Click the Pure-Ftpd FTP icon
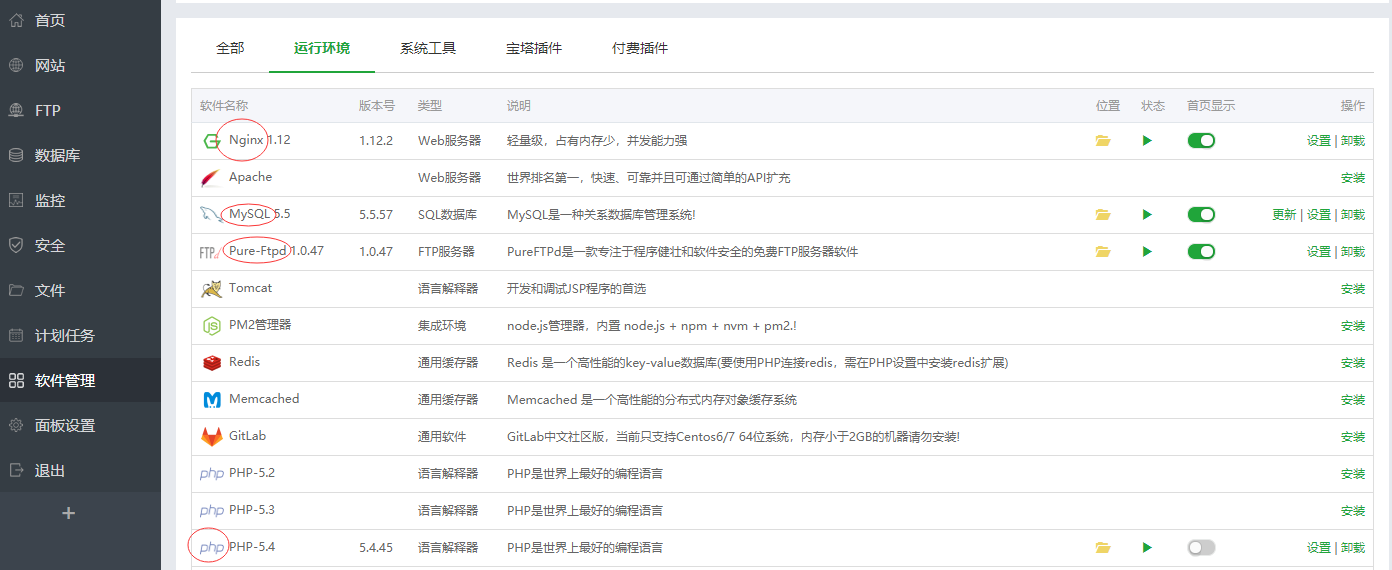1392x570 pixels. (211, 252)
